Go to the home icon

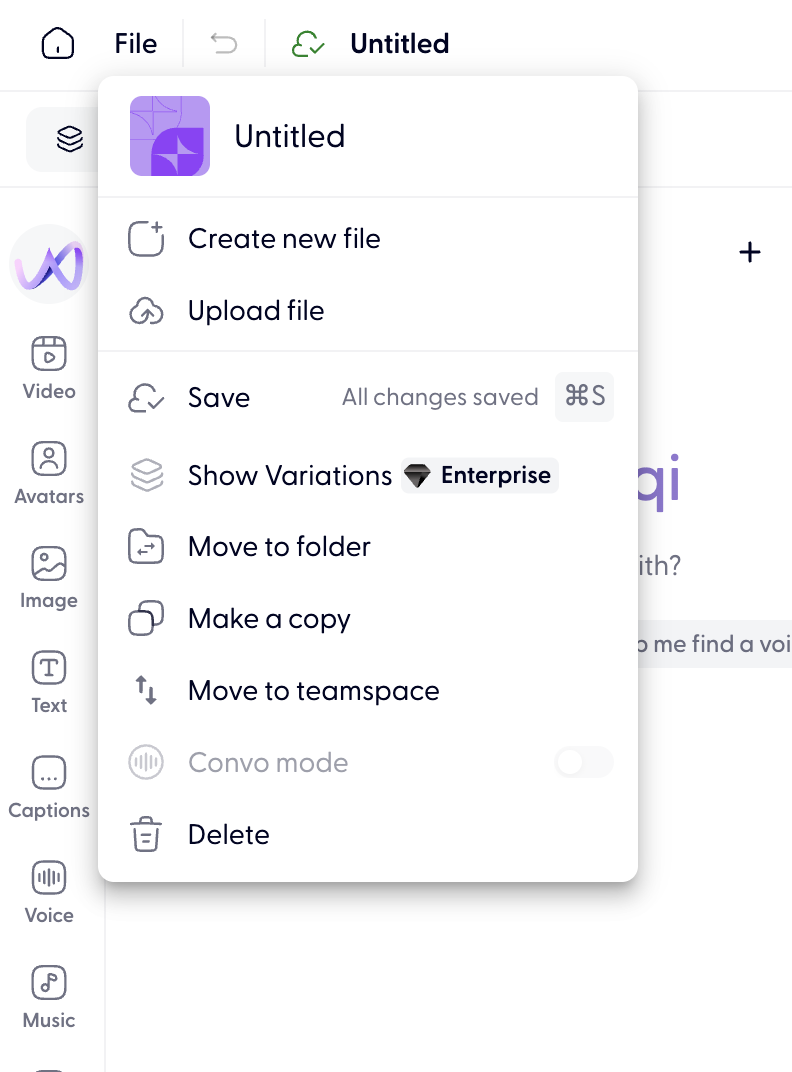[x=57, y=44]
